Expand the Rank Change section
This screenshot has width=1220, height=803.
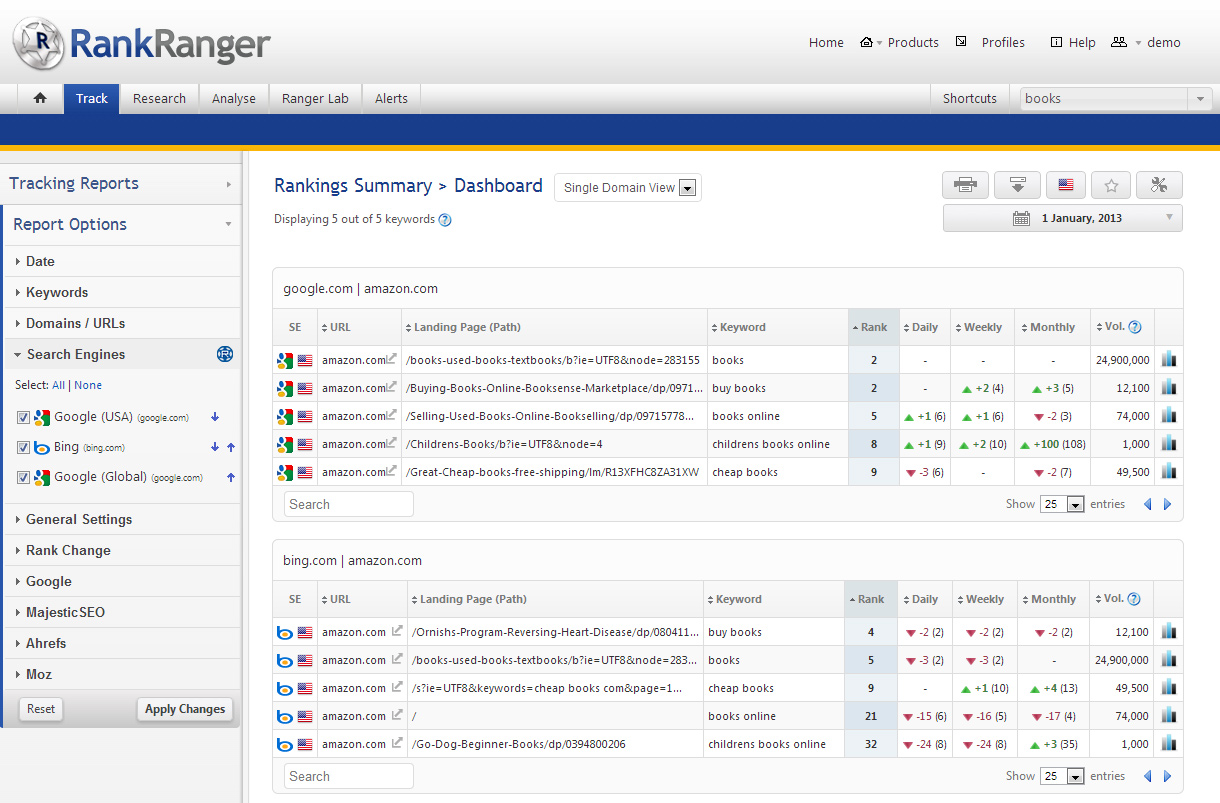(x=68, y=550)
